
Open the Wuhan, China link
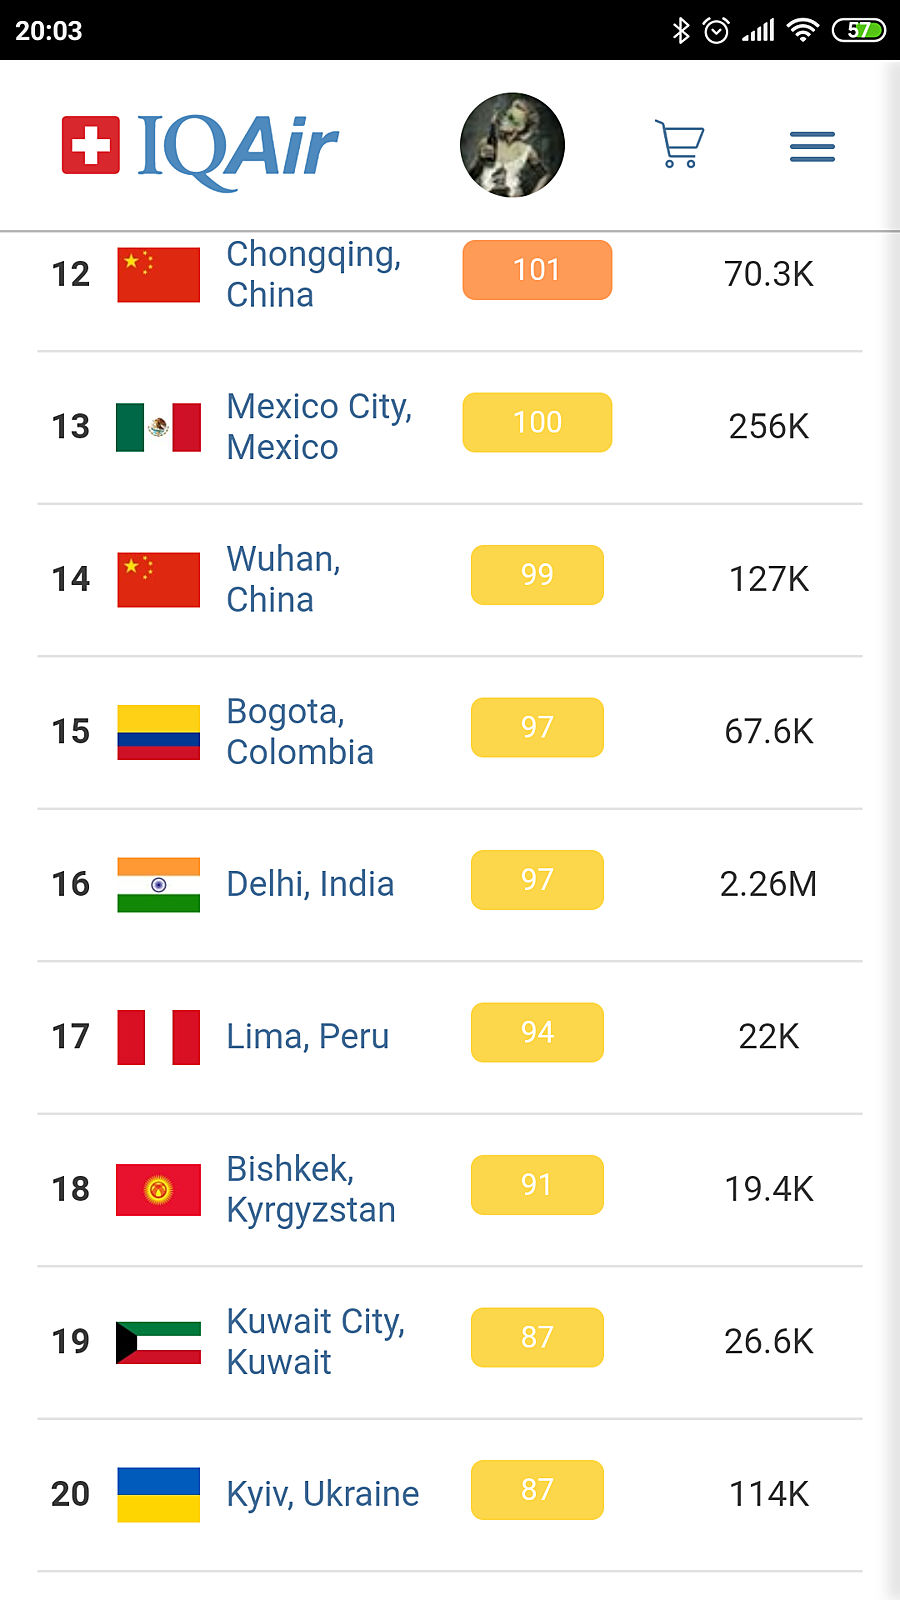(x=283, y=579)
